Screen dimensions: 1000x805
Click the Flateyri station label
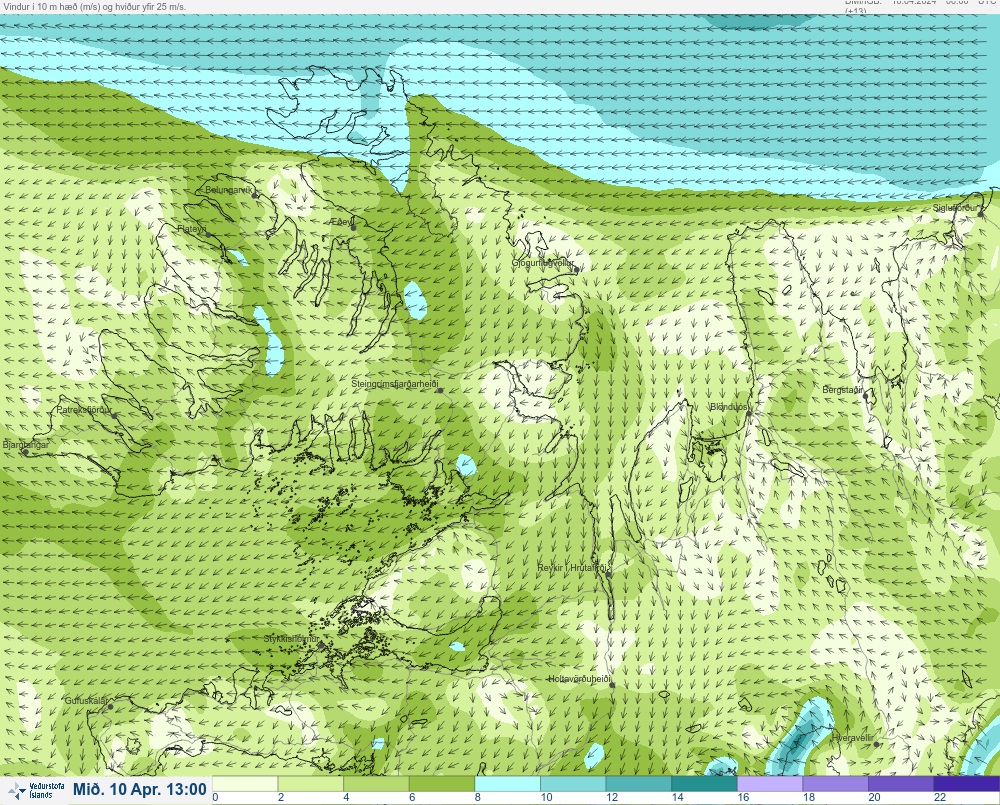pyautogui.click(x=192, y=228)
